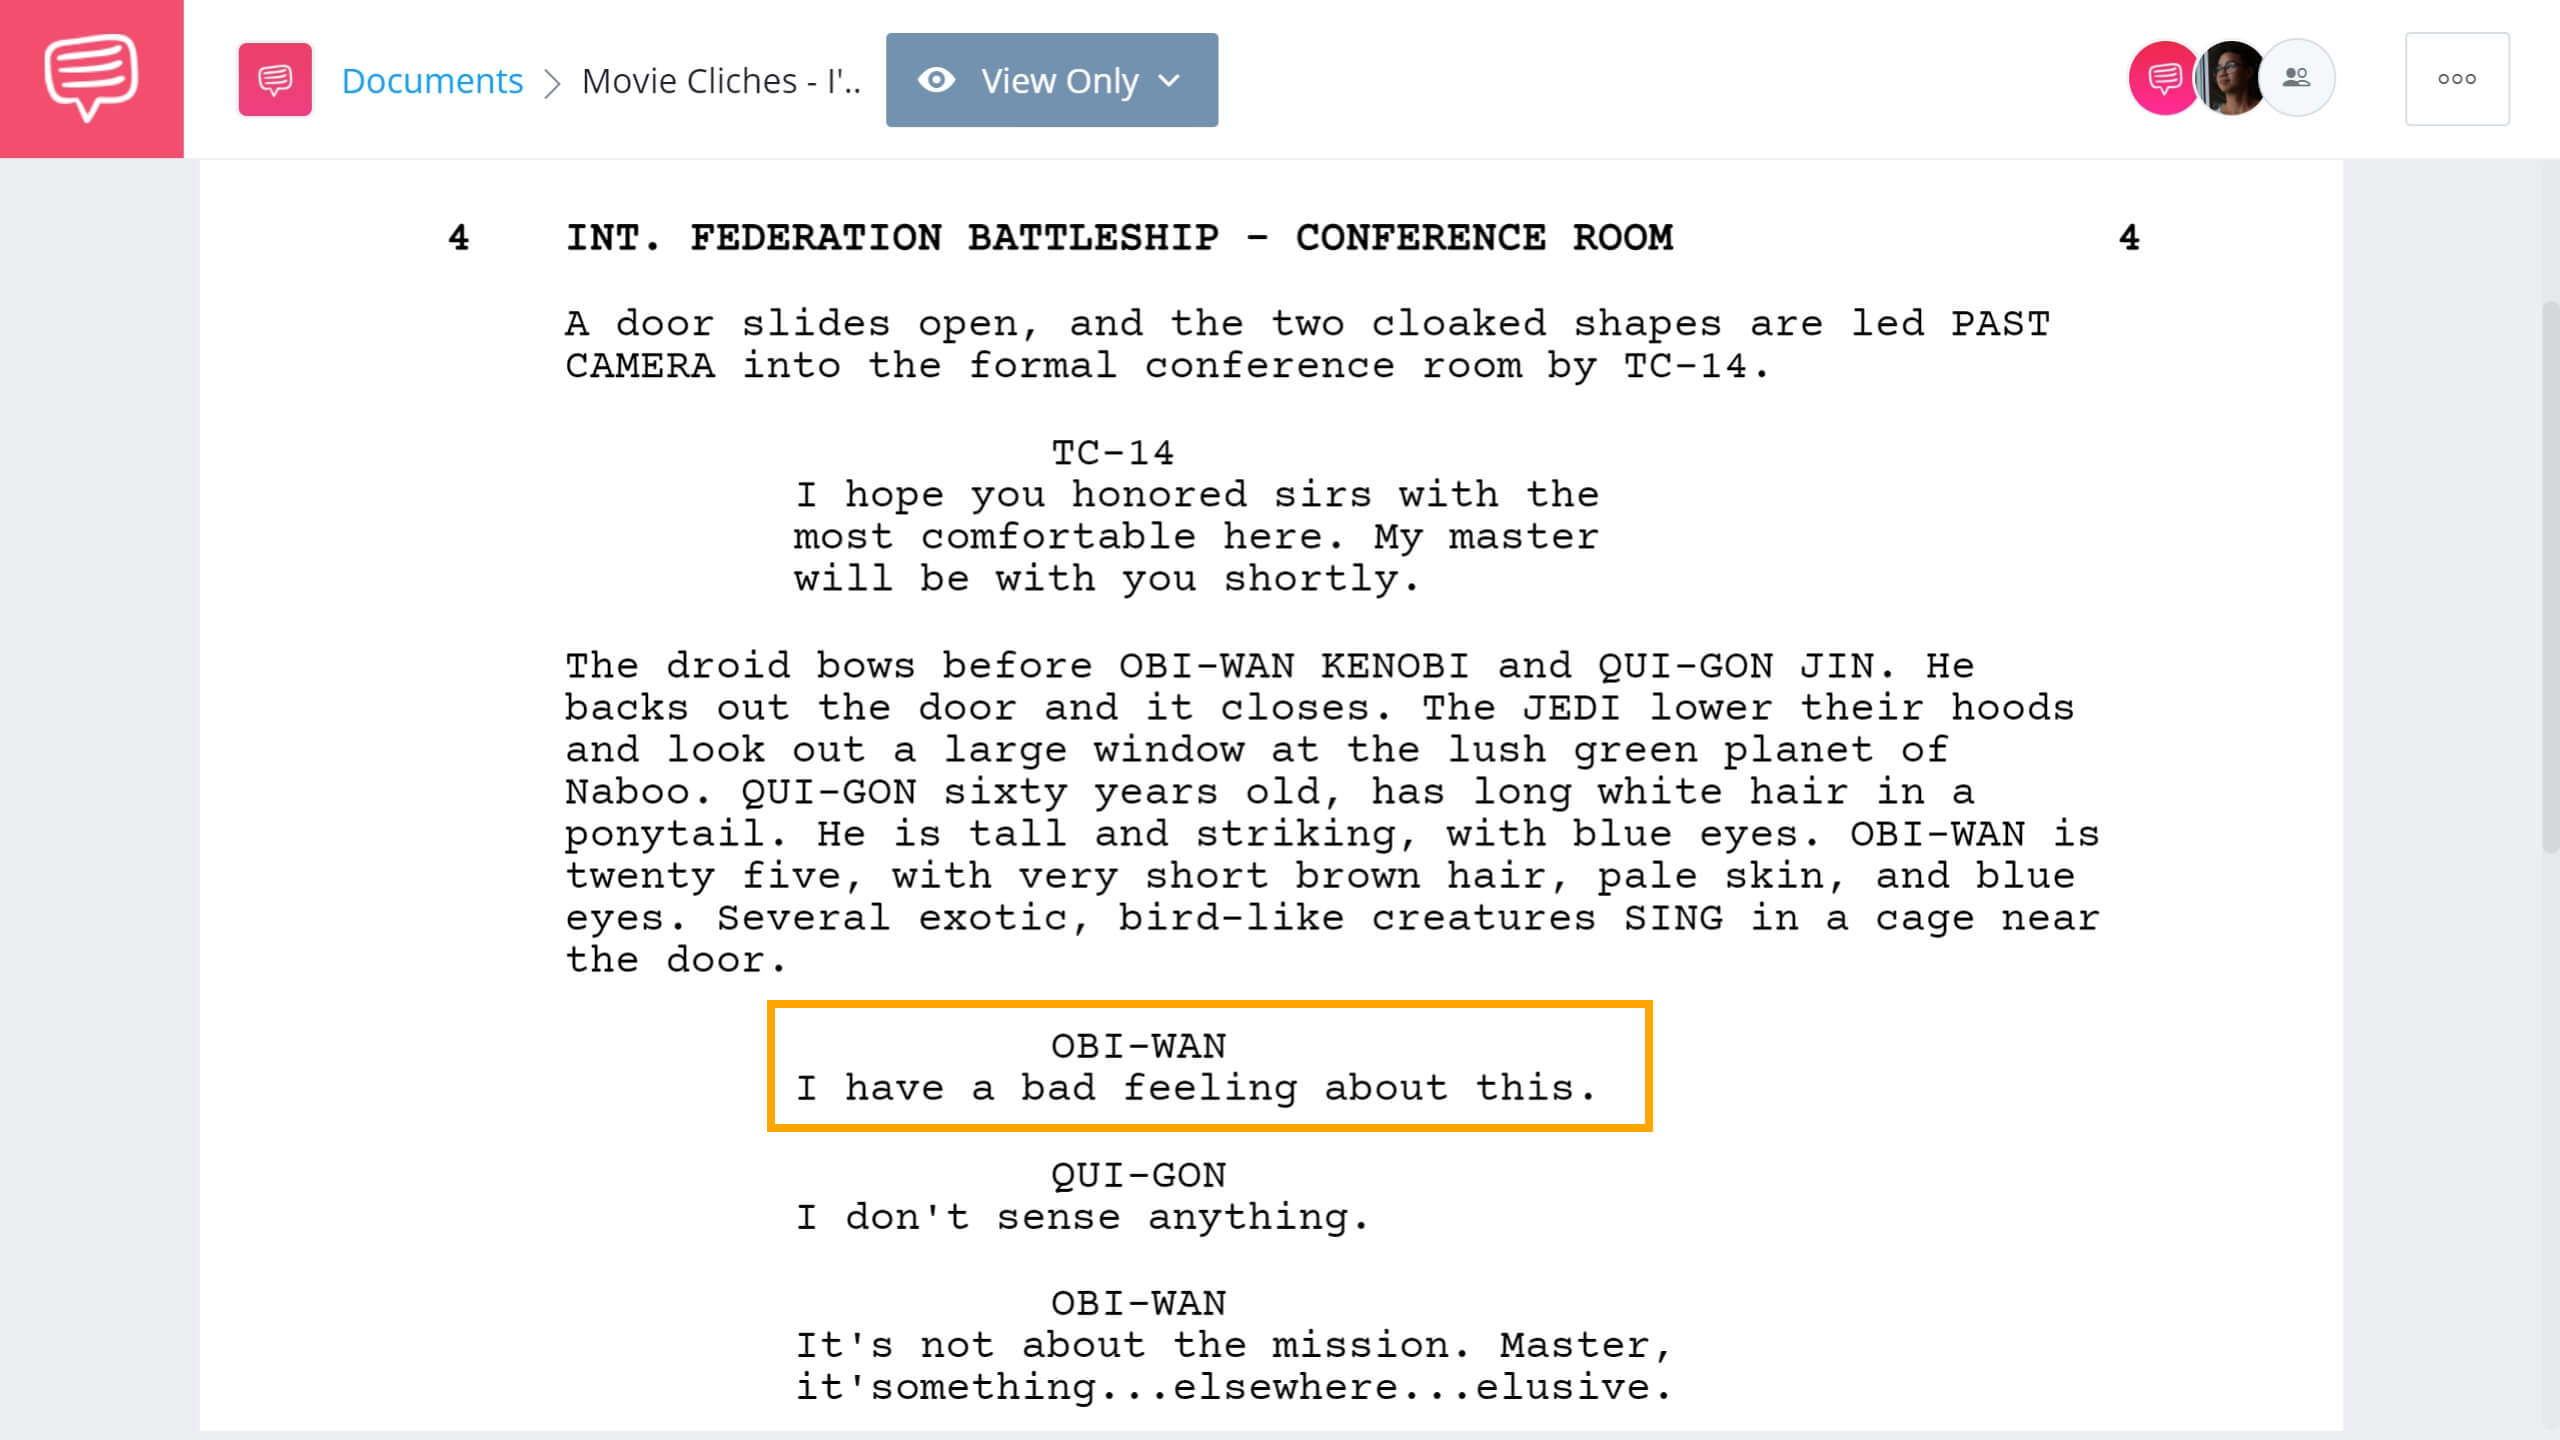Open Documents navigation menu item
Image resolution: width=2560 pixels, height=1440 pixels.
click(431, 79)
